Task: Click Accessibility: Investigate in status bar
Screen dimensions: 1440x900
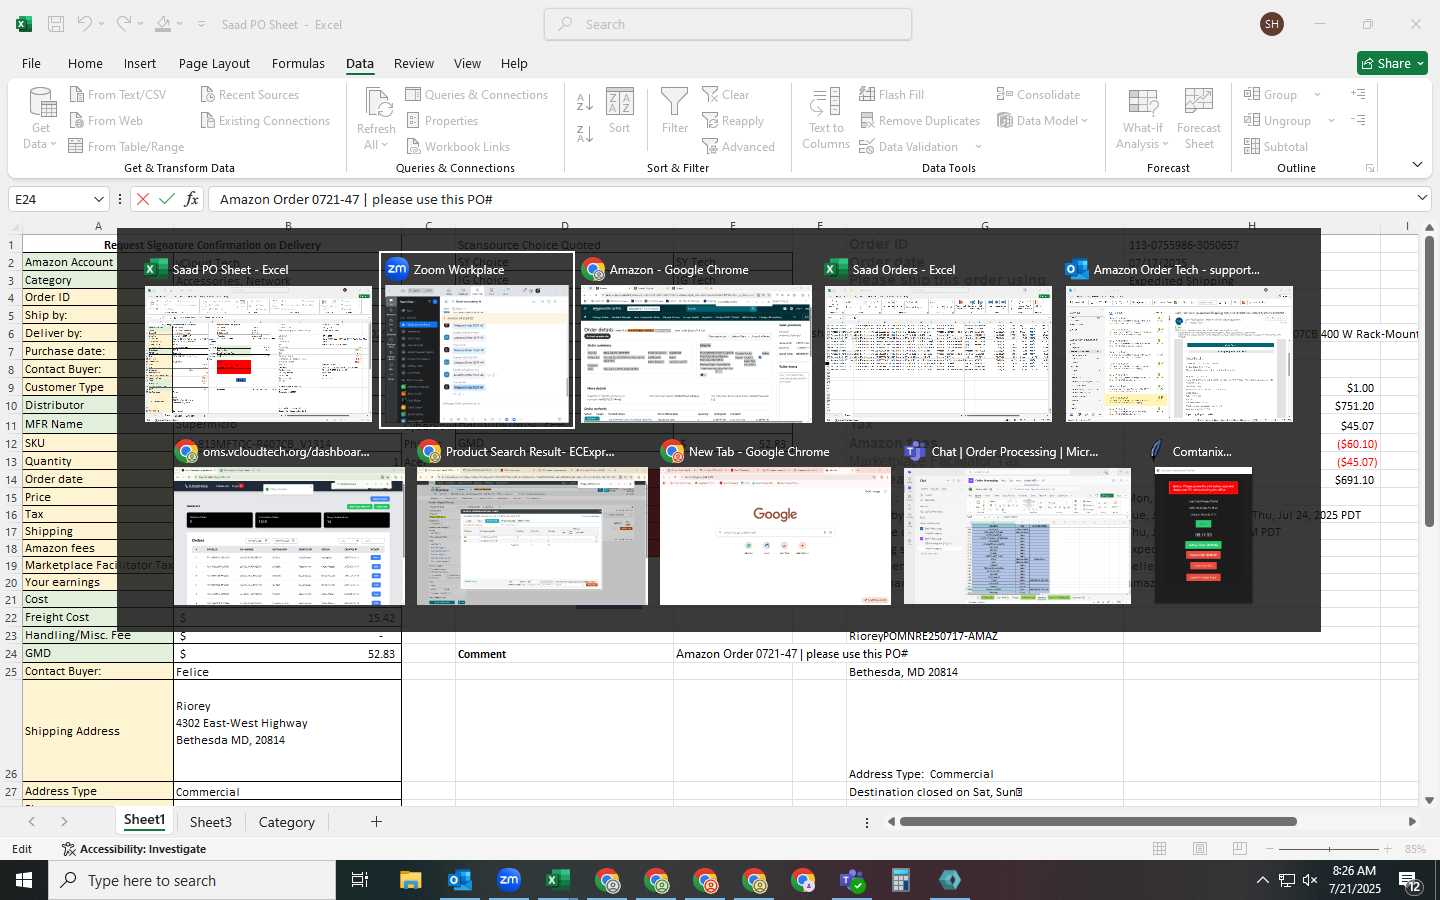Action: [134, 849]
